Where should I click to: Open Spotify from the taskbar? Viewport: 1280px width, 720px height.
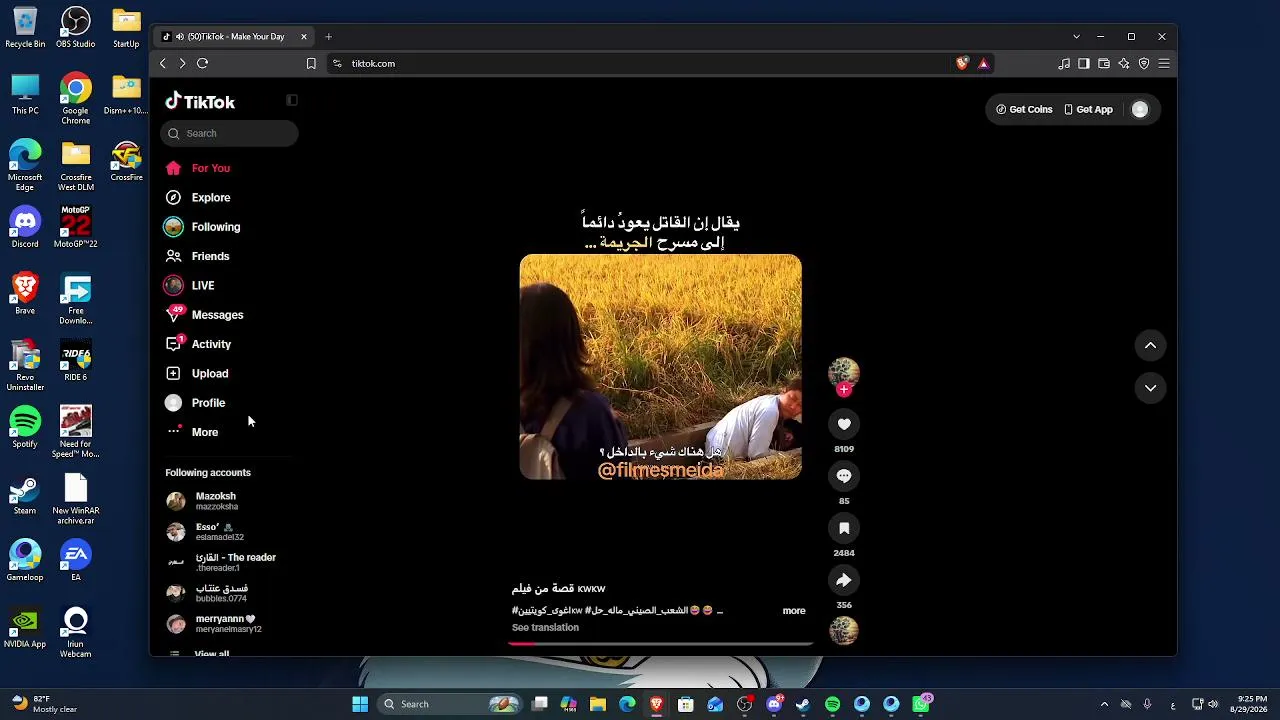832,704
